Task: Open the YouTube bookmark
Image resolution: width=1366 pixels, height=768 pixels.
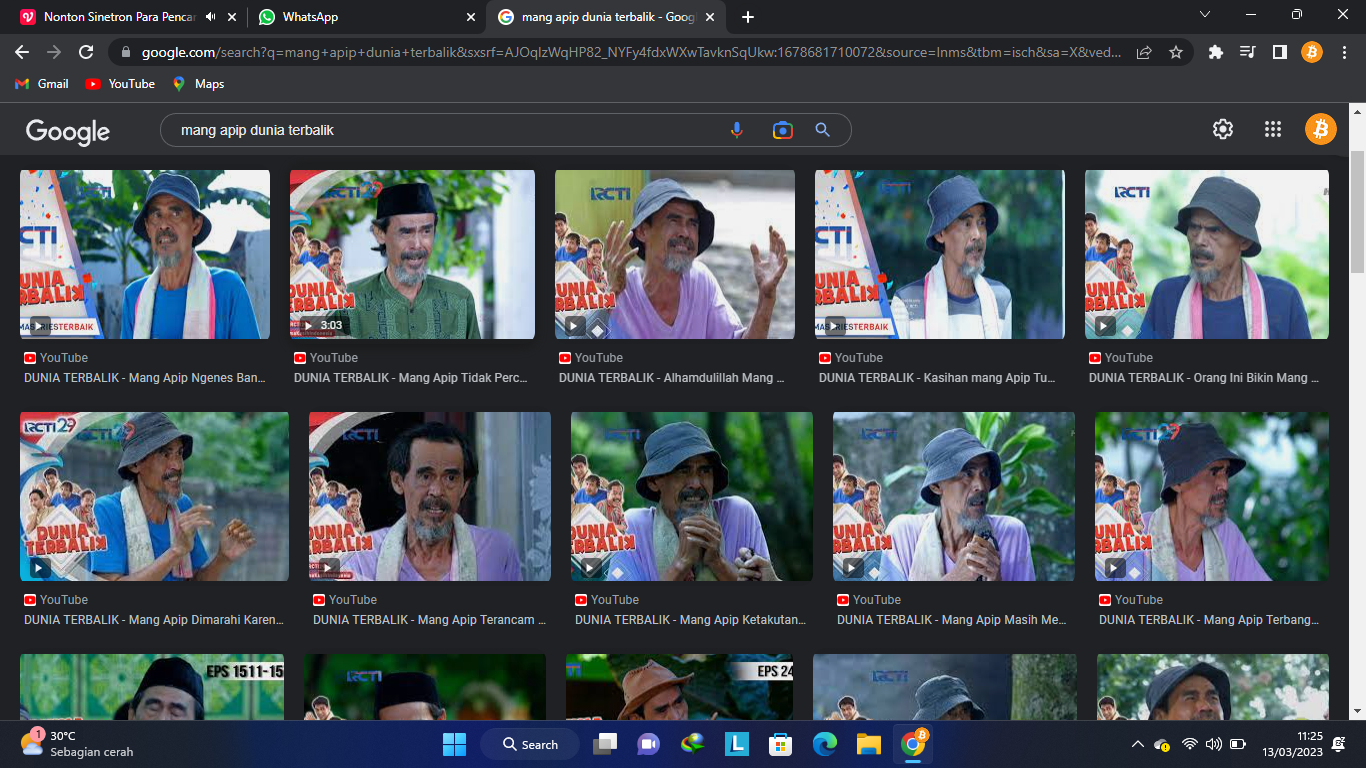Action: (x=120, y=84)
